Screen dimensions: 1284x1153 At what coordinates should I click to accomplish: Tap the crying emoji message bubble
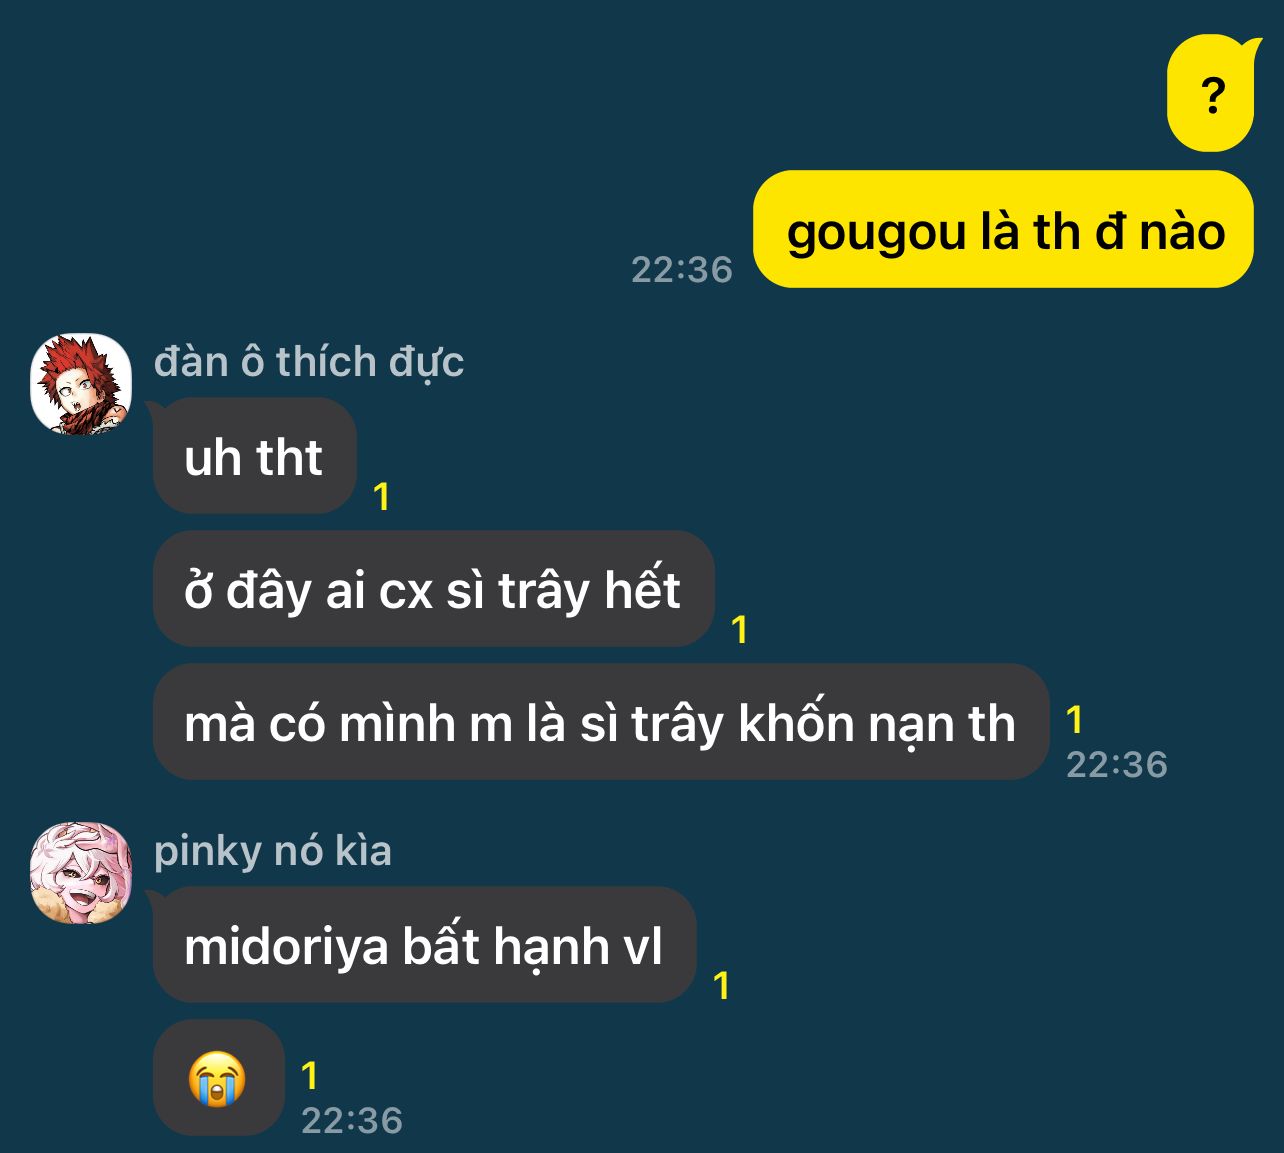(218, 1078)
